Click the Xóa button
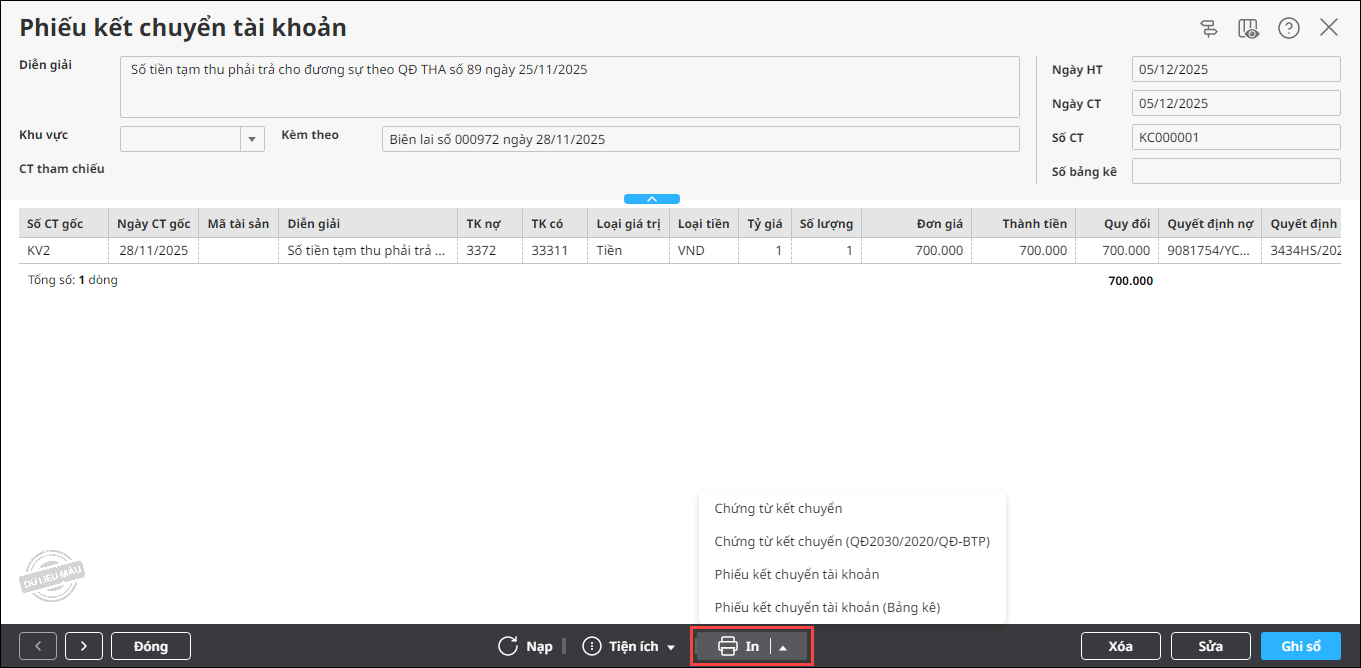 (x=1121, y=646)
